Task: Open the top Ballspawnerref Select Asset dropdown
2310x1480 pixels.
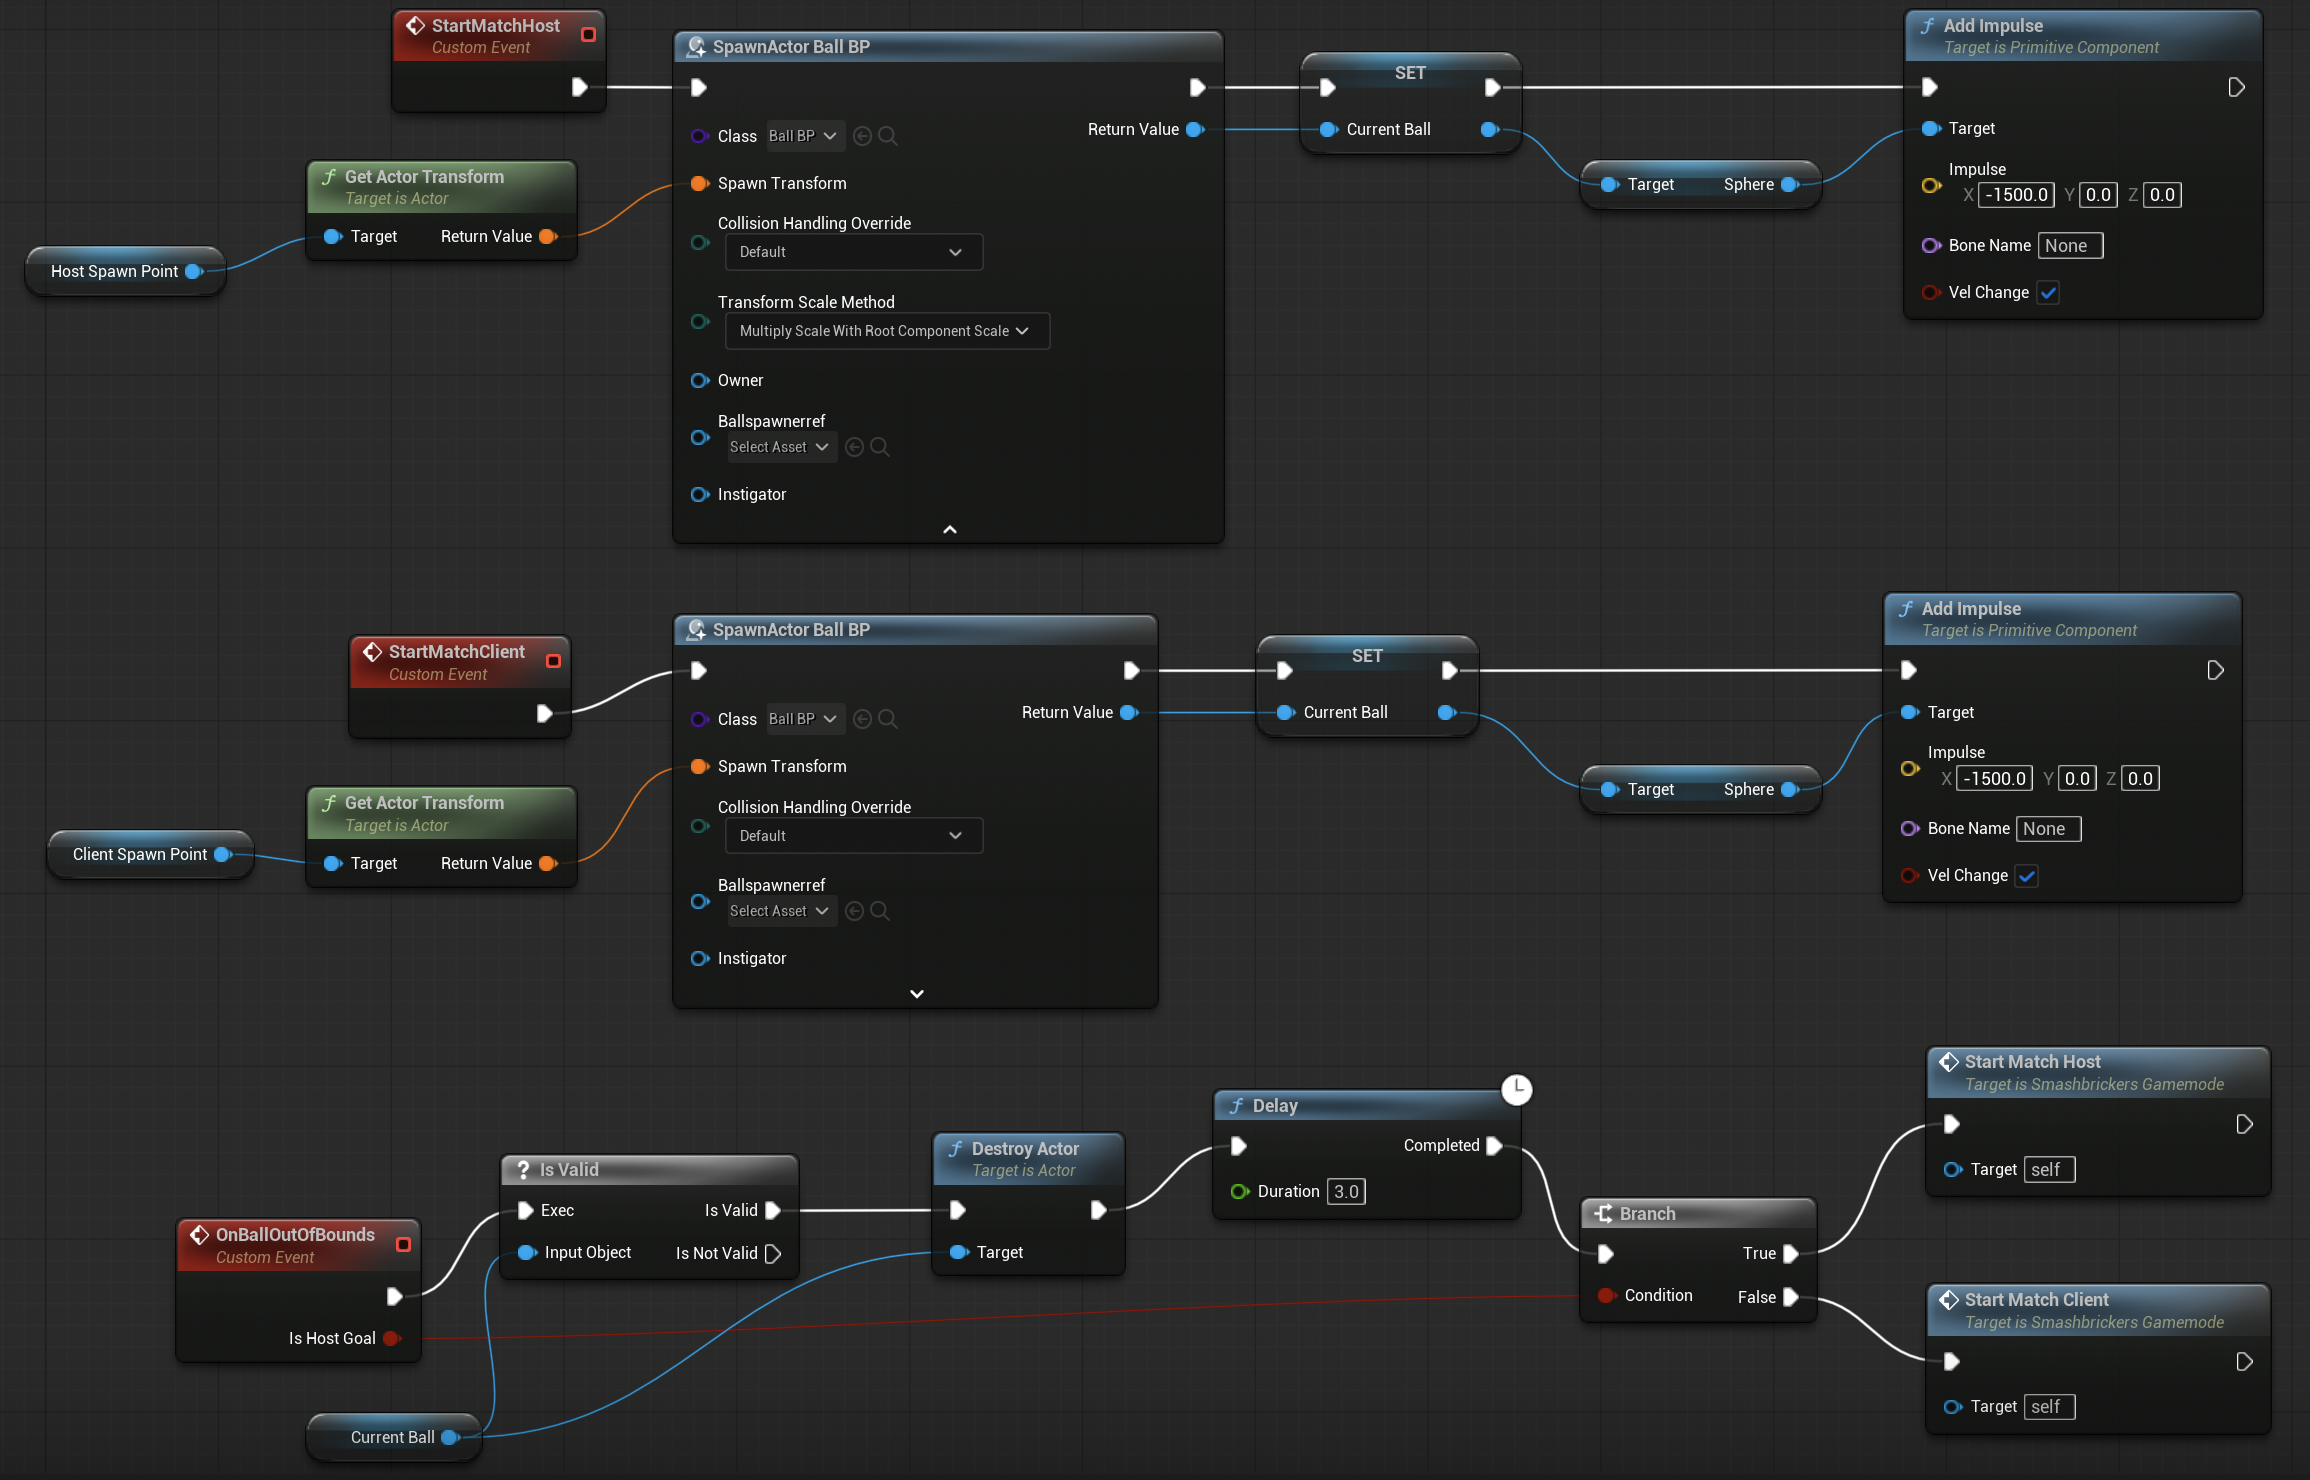Action: pos(781,447)
